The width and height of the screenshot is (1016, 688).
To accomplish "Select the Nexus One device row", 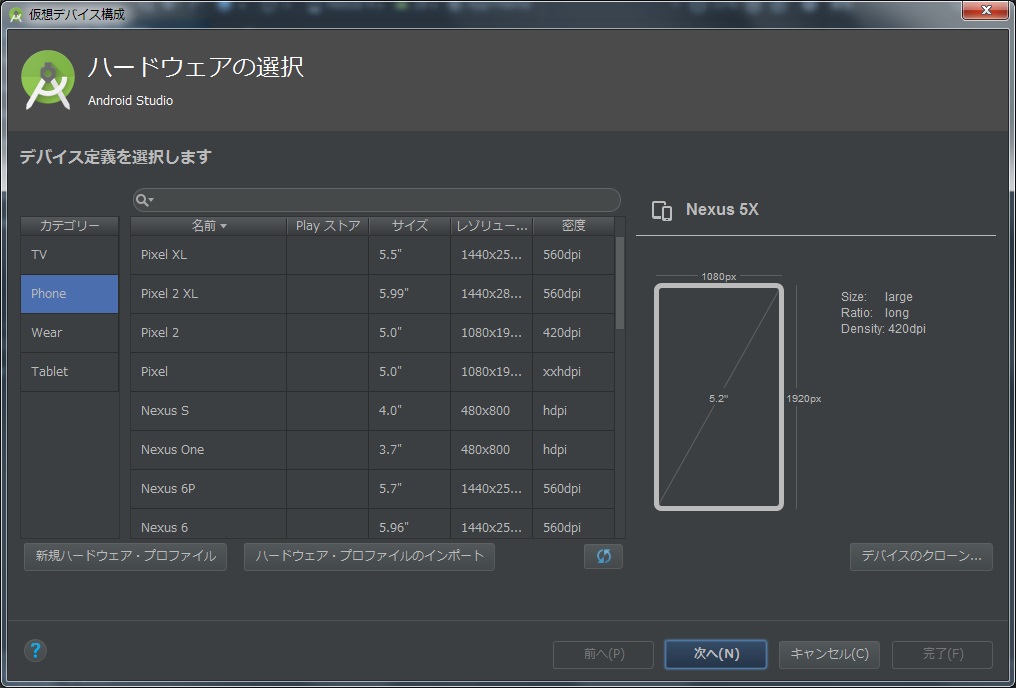I will pos(373,450).
